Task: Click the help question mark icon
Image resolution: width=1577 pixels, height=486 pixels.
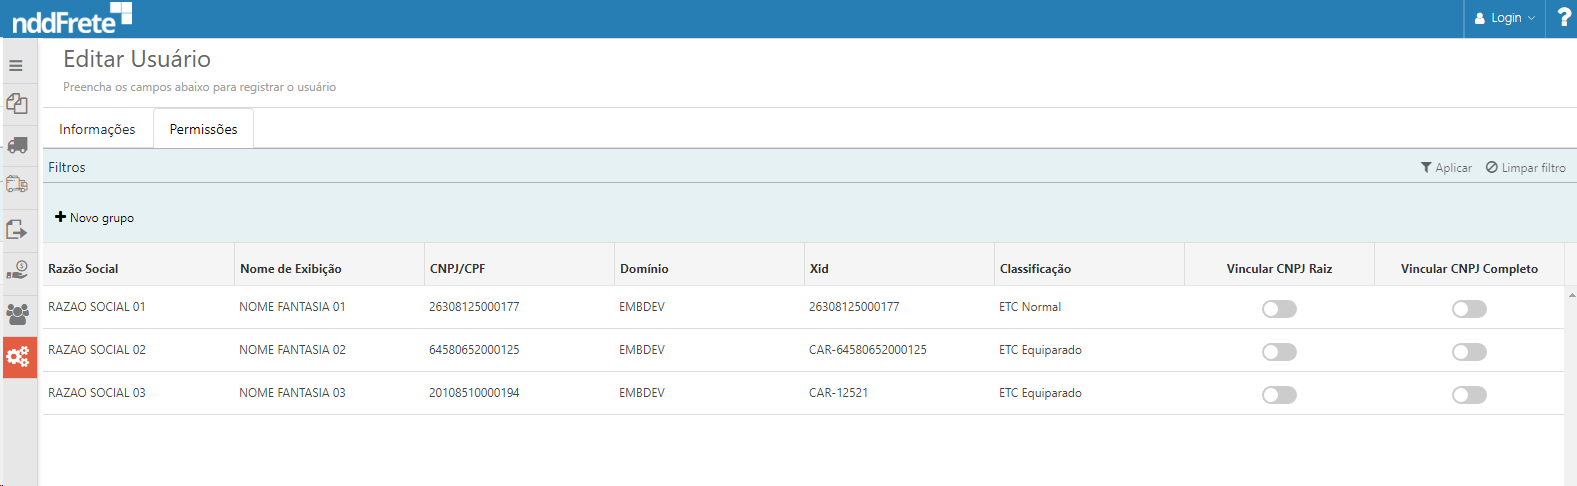Action: [1564, 18]
